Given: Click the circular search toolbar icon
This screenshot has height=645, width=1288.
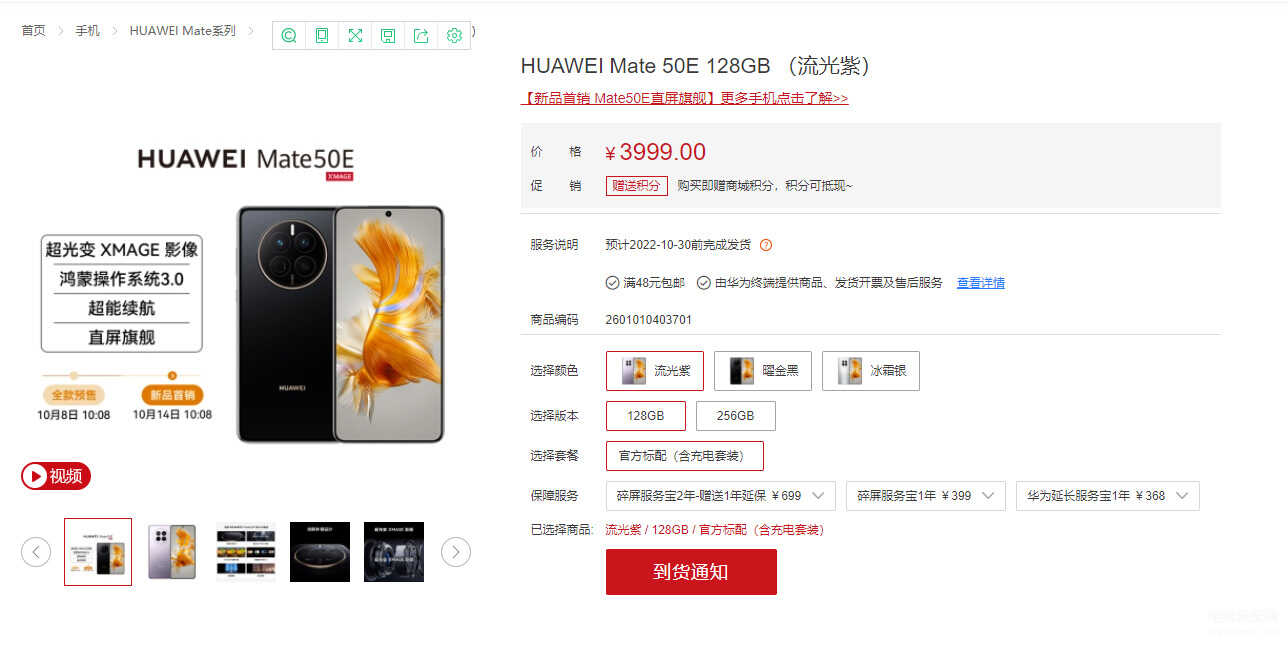Looking at the screenshot, I should point(289,36).
